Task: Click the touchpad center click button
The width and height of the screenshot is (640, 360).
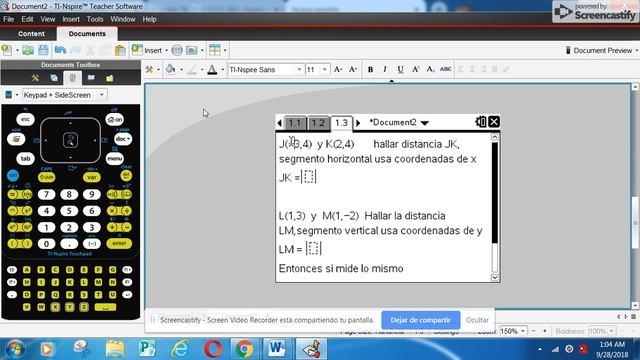Action: coord(71,140)
